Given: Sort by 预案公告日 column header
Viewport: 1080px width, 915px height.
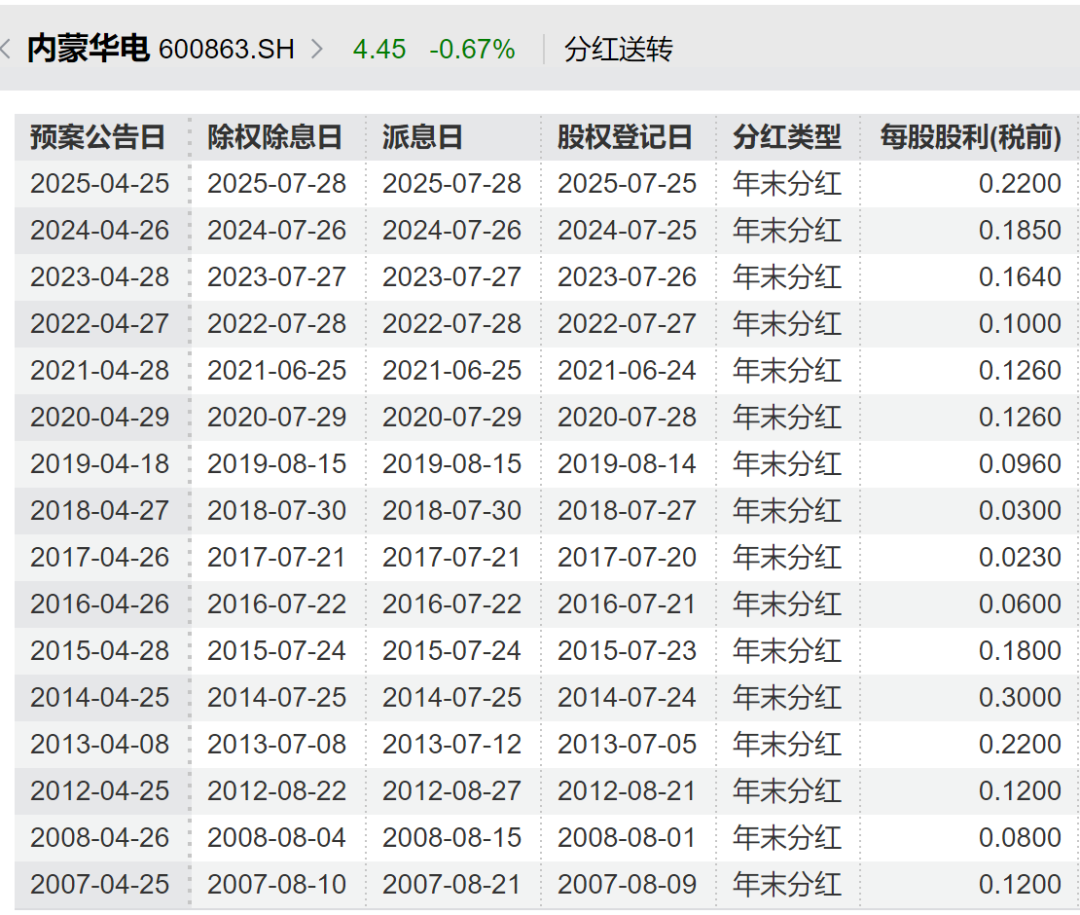Looking at the screenshot, I should [98, 137].
